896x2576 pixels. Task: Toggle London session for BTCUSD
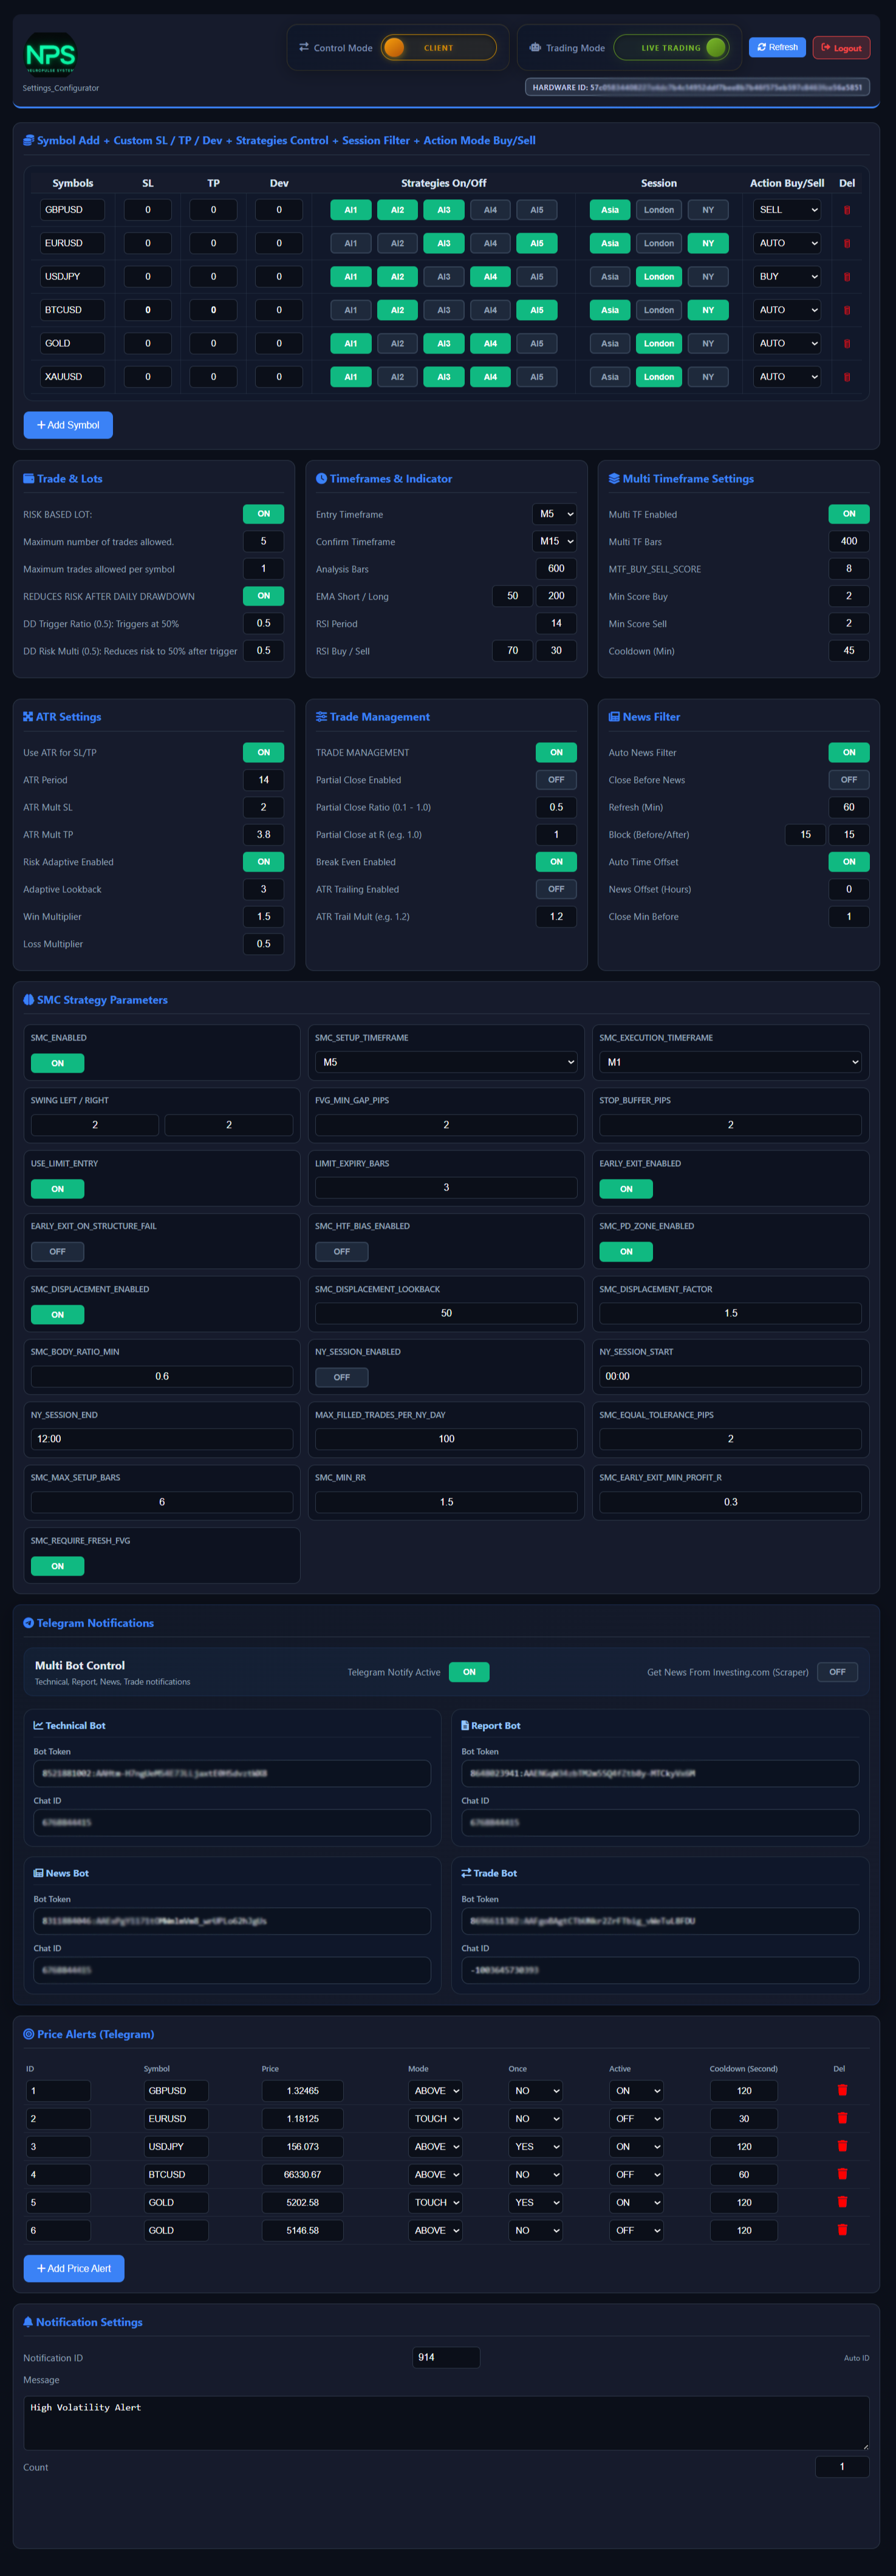[659, 310]
